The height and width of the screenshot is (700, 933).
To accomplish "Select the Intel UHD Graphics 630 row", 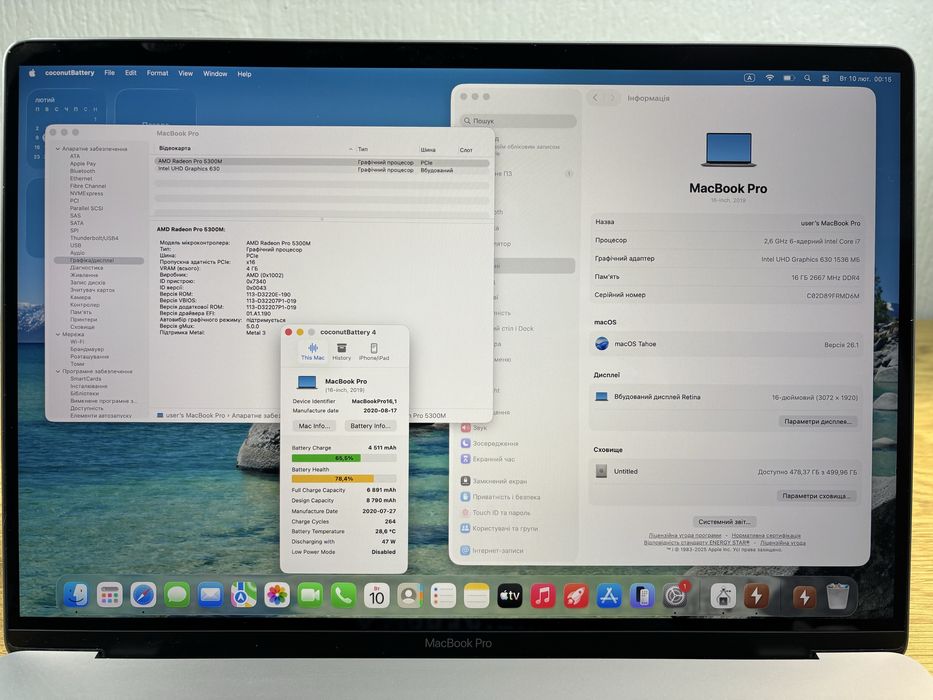I will 321,170.
